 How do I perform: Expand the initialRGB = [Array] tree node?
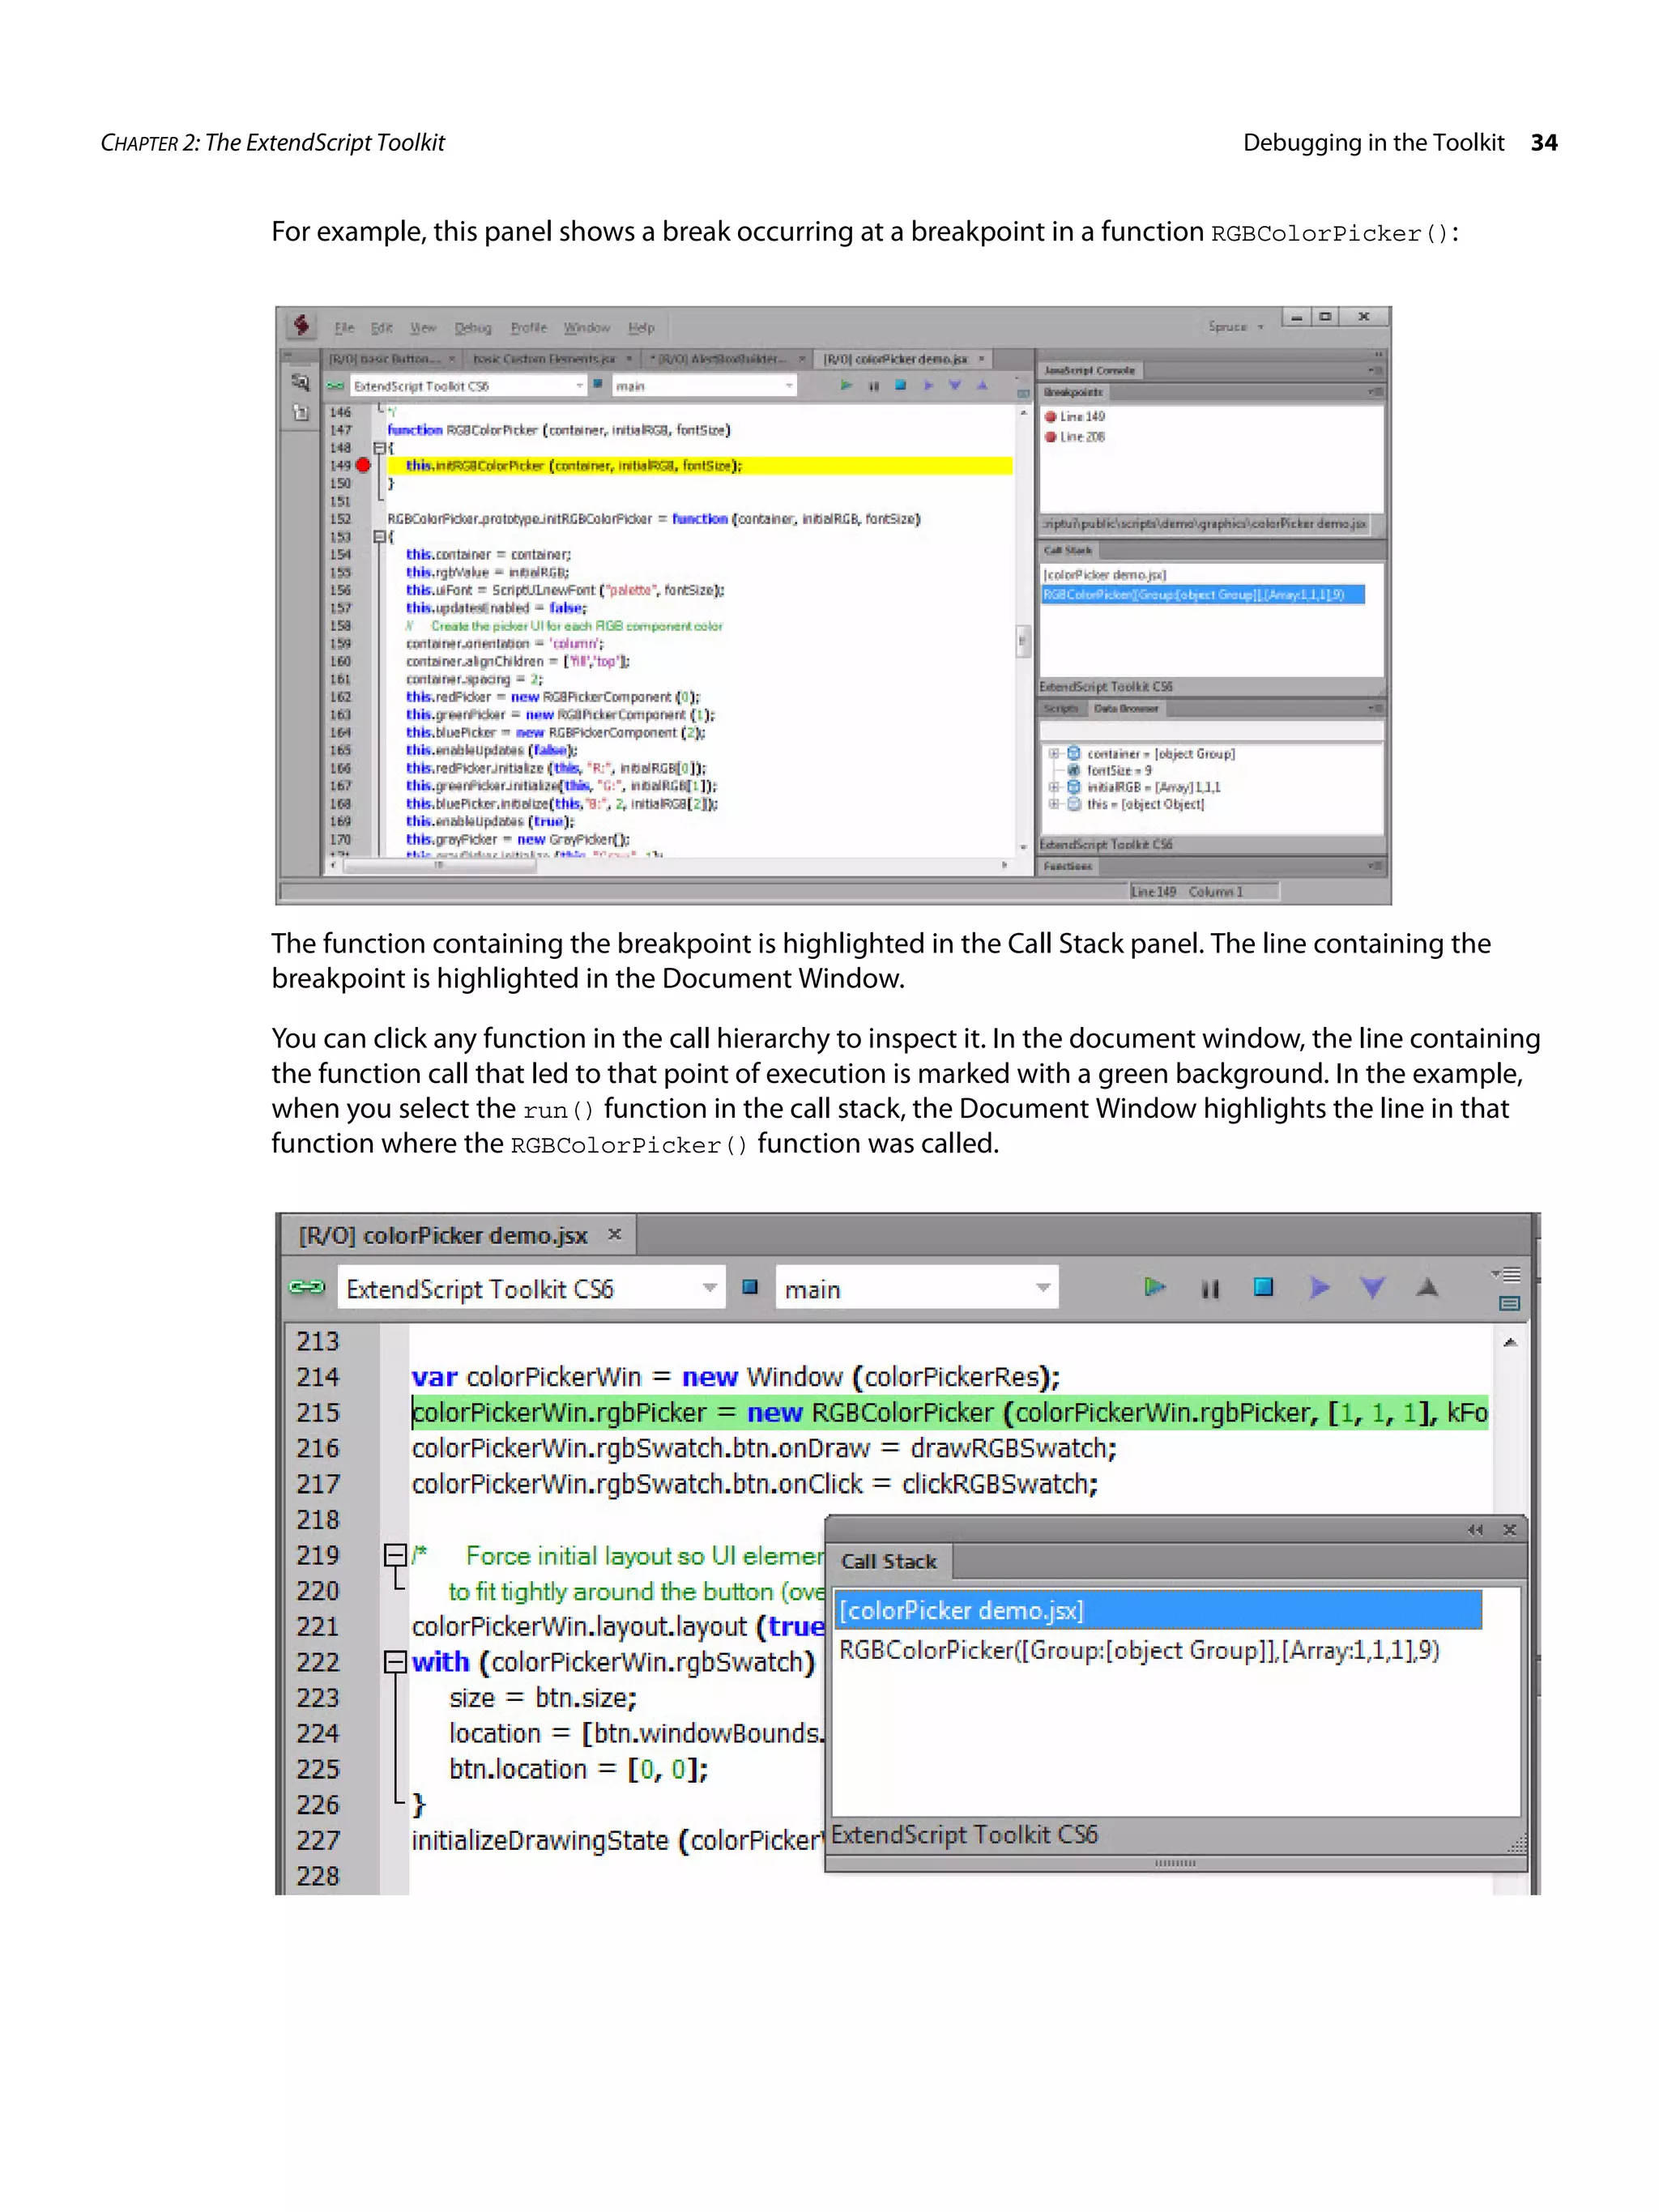point(1054,787)
